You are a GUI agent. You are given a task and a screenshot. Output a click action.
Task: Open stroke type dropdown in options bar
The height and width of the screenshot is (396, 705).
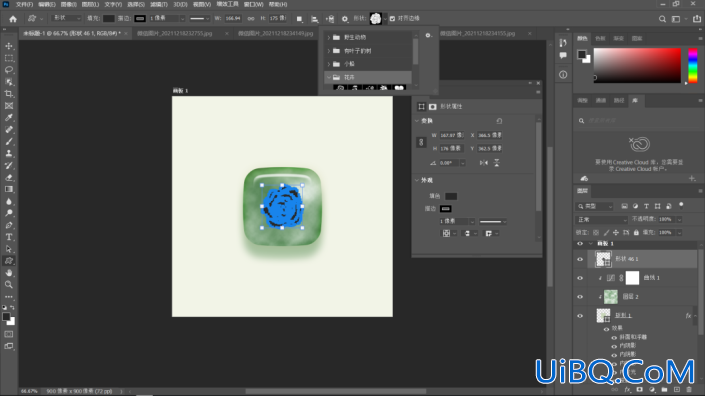point(199,19)
